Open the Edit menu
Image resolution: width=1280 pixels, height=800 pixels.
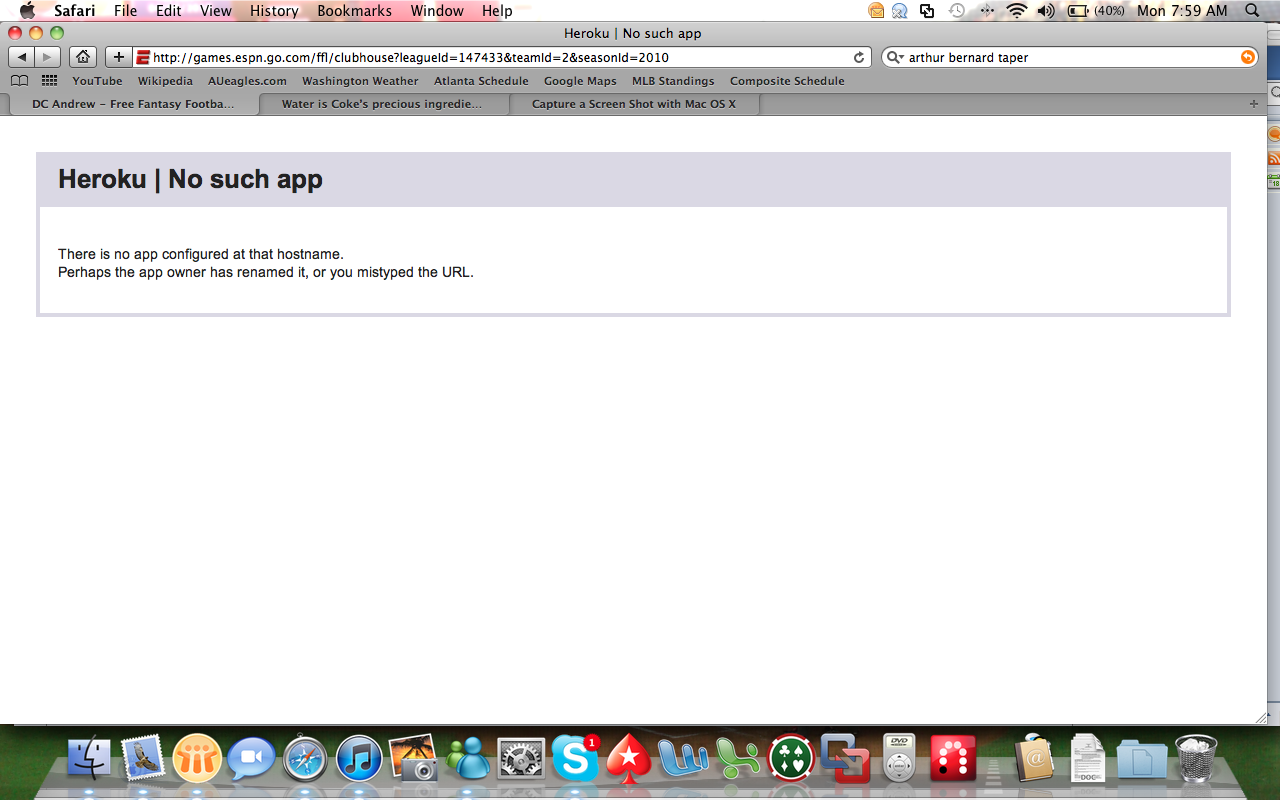pos(168,11)
